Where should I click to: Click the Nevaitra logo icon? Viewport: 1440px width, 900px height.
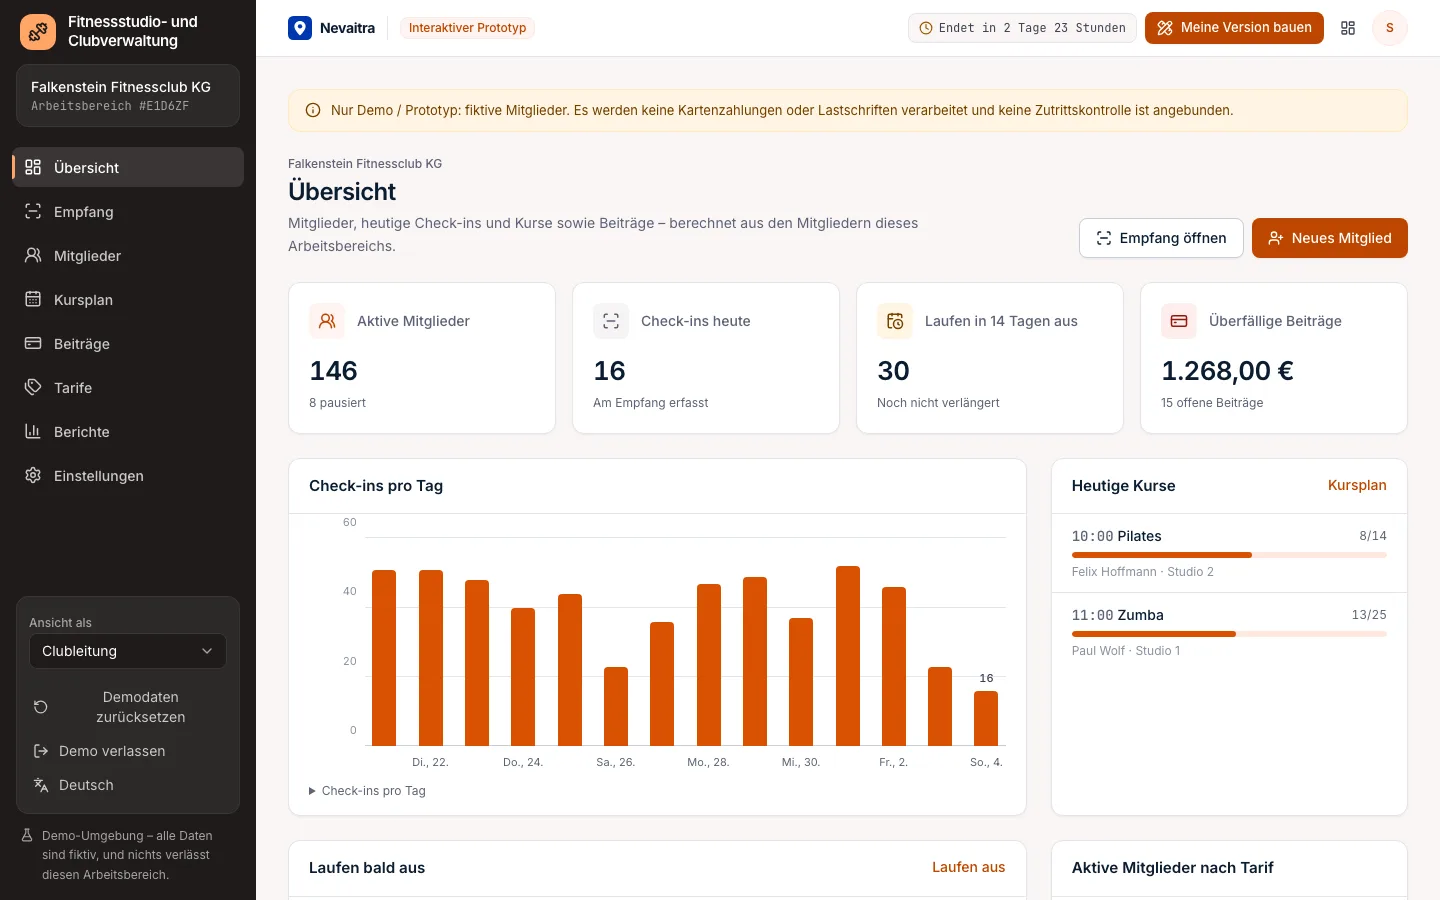[300, 28]
